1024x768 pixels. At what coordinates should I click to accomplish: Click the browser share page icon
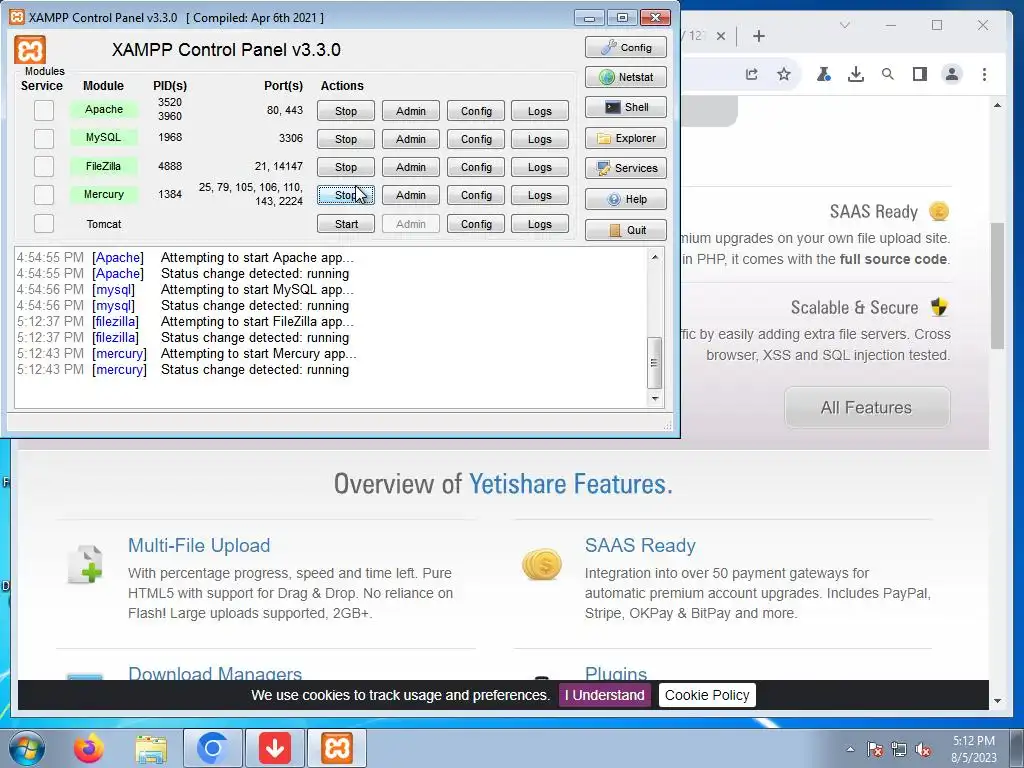(752, 74)
